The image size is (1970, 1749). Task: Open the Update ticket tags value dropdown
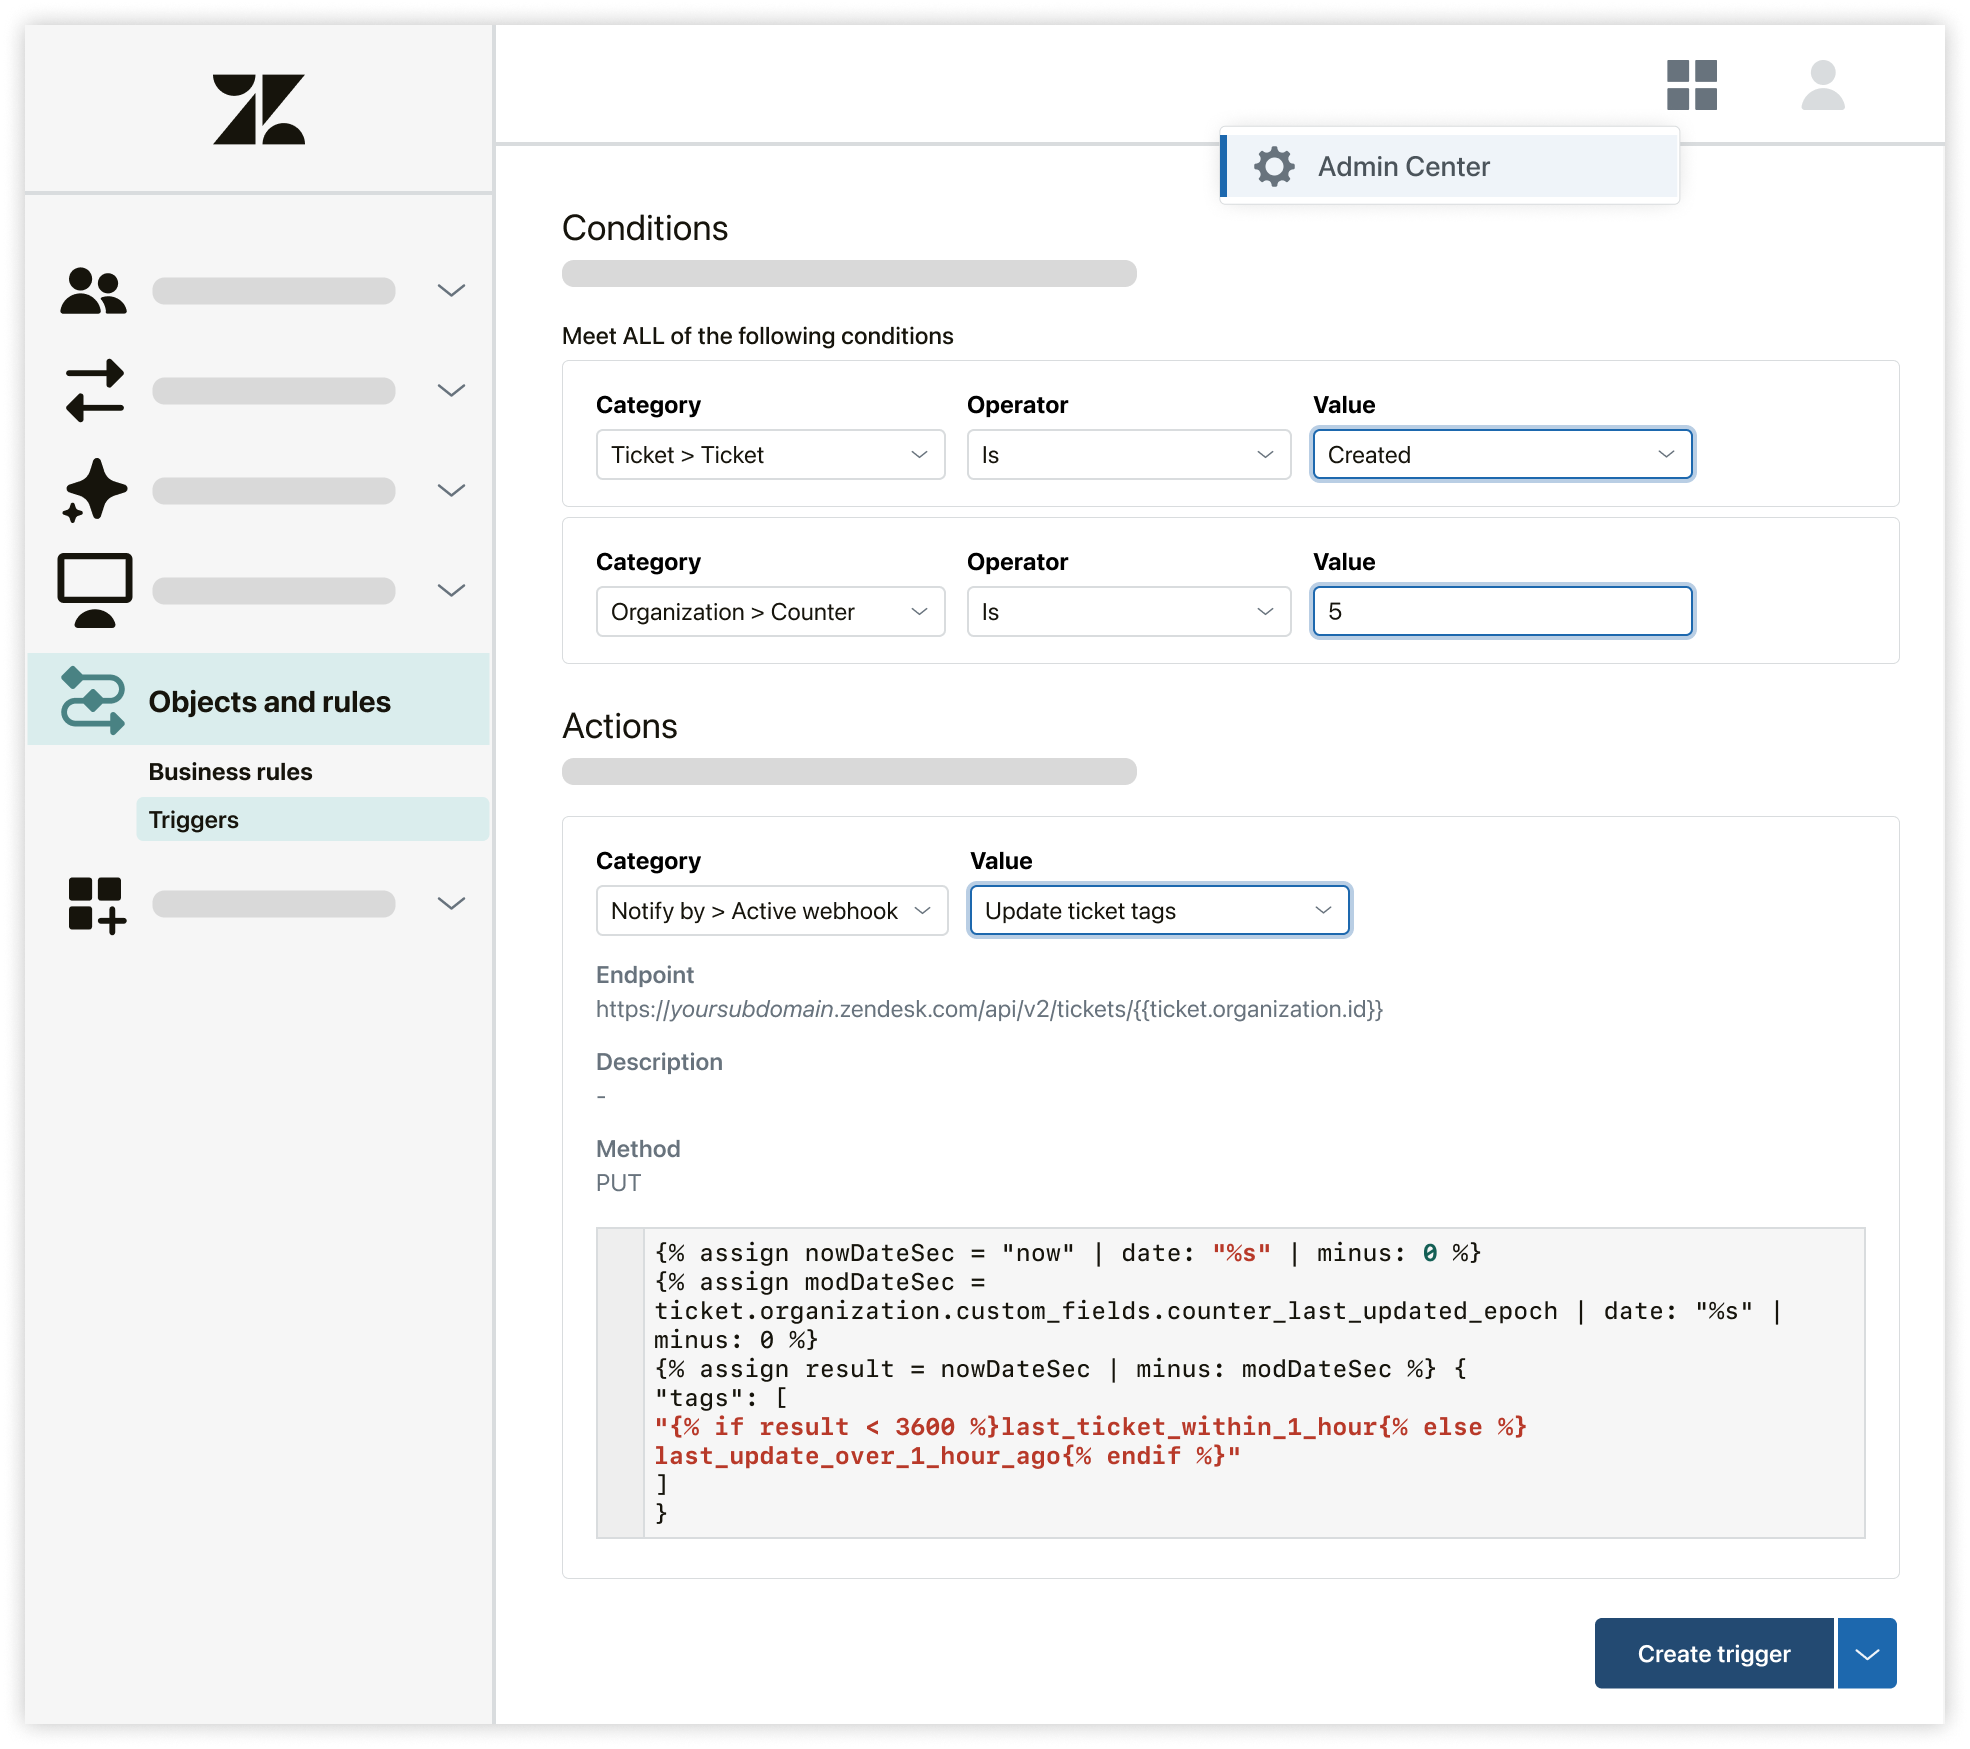1159,911
